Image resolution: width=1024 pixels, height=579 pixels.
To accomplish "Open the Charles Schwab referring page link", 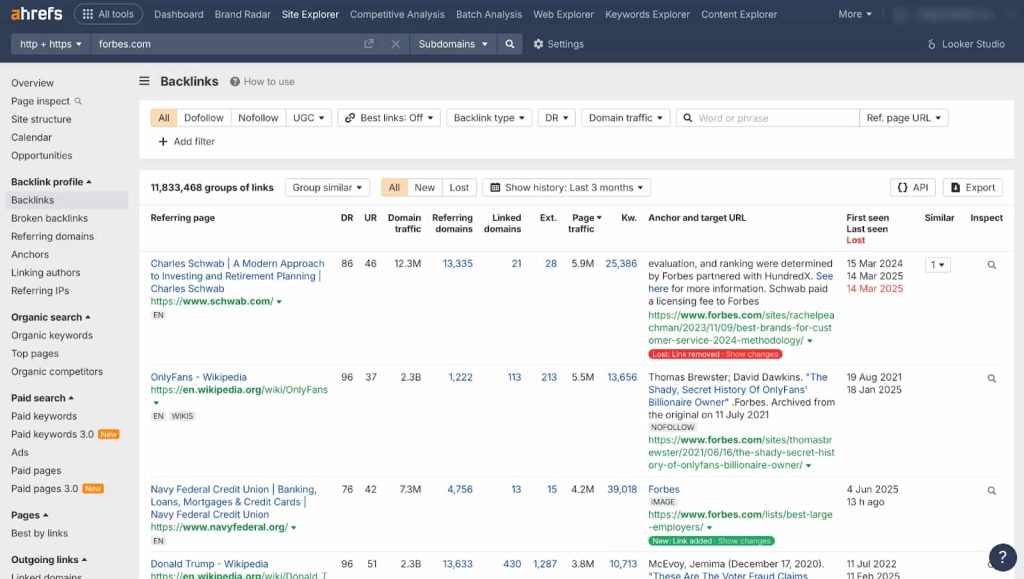I will click(x=237, y=275).
